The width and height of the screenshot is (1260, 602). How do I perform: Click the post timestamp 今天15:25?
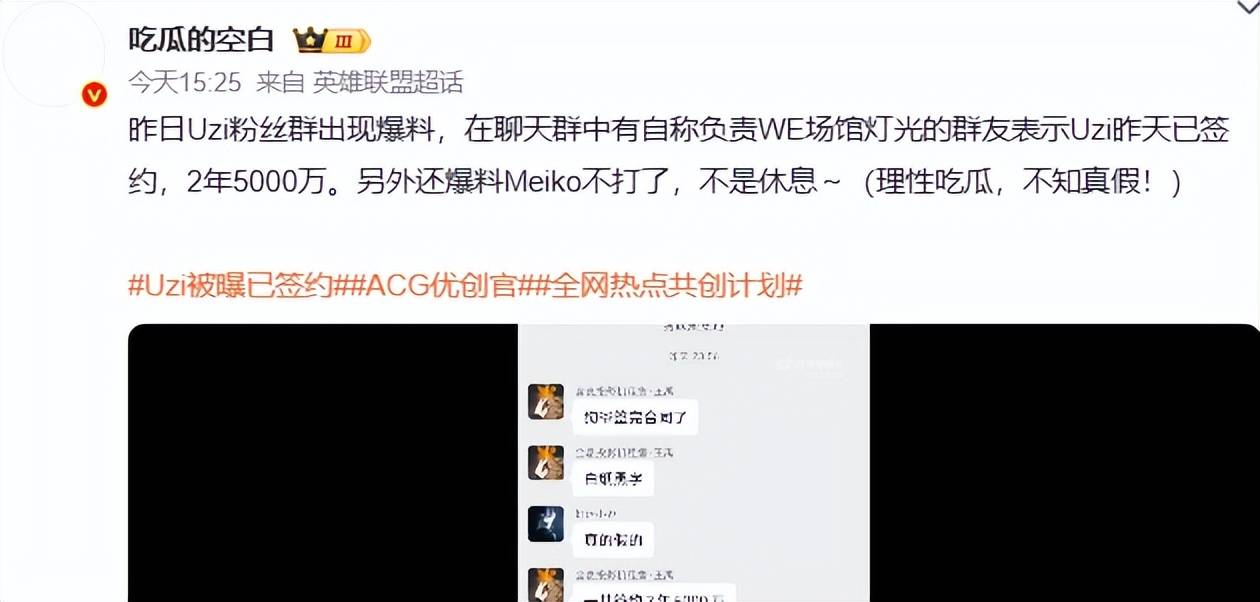[x=185, y=82]
